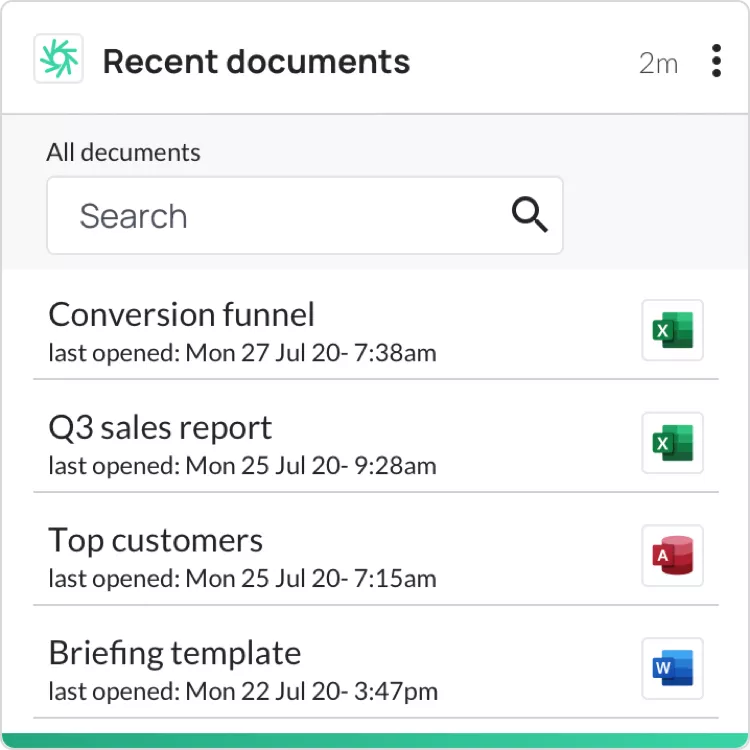
Task: Click last opened Mon 25 Jul 20- 9:28am
Action: coord(243,466)
